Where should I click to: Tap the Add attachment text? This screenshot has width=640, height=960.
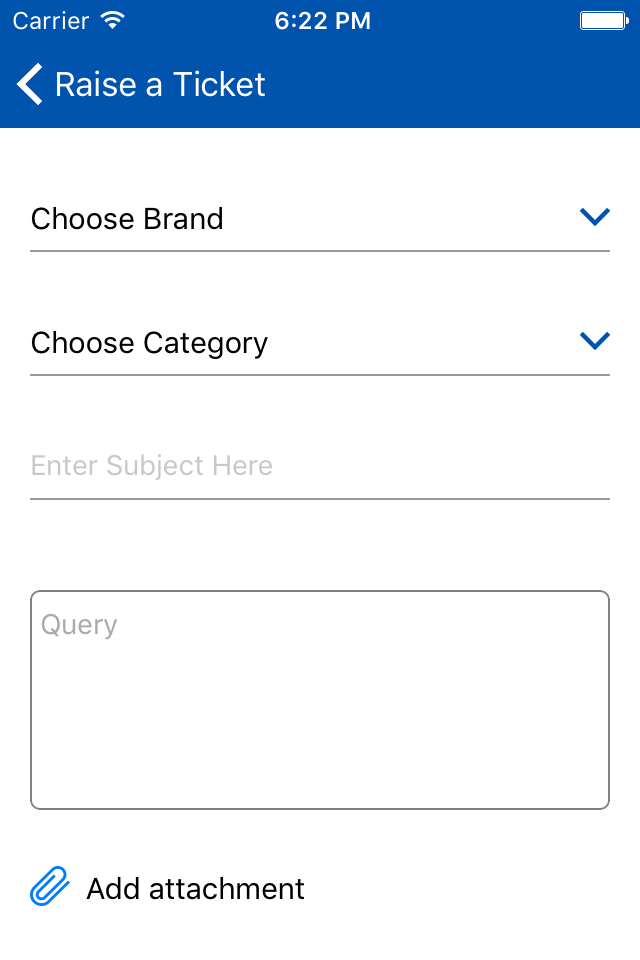tap(195, 888)
